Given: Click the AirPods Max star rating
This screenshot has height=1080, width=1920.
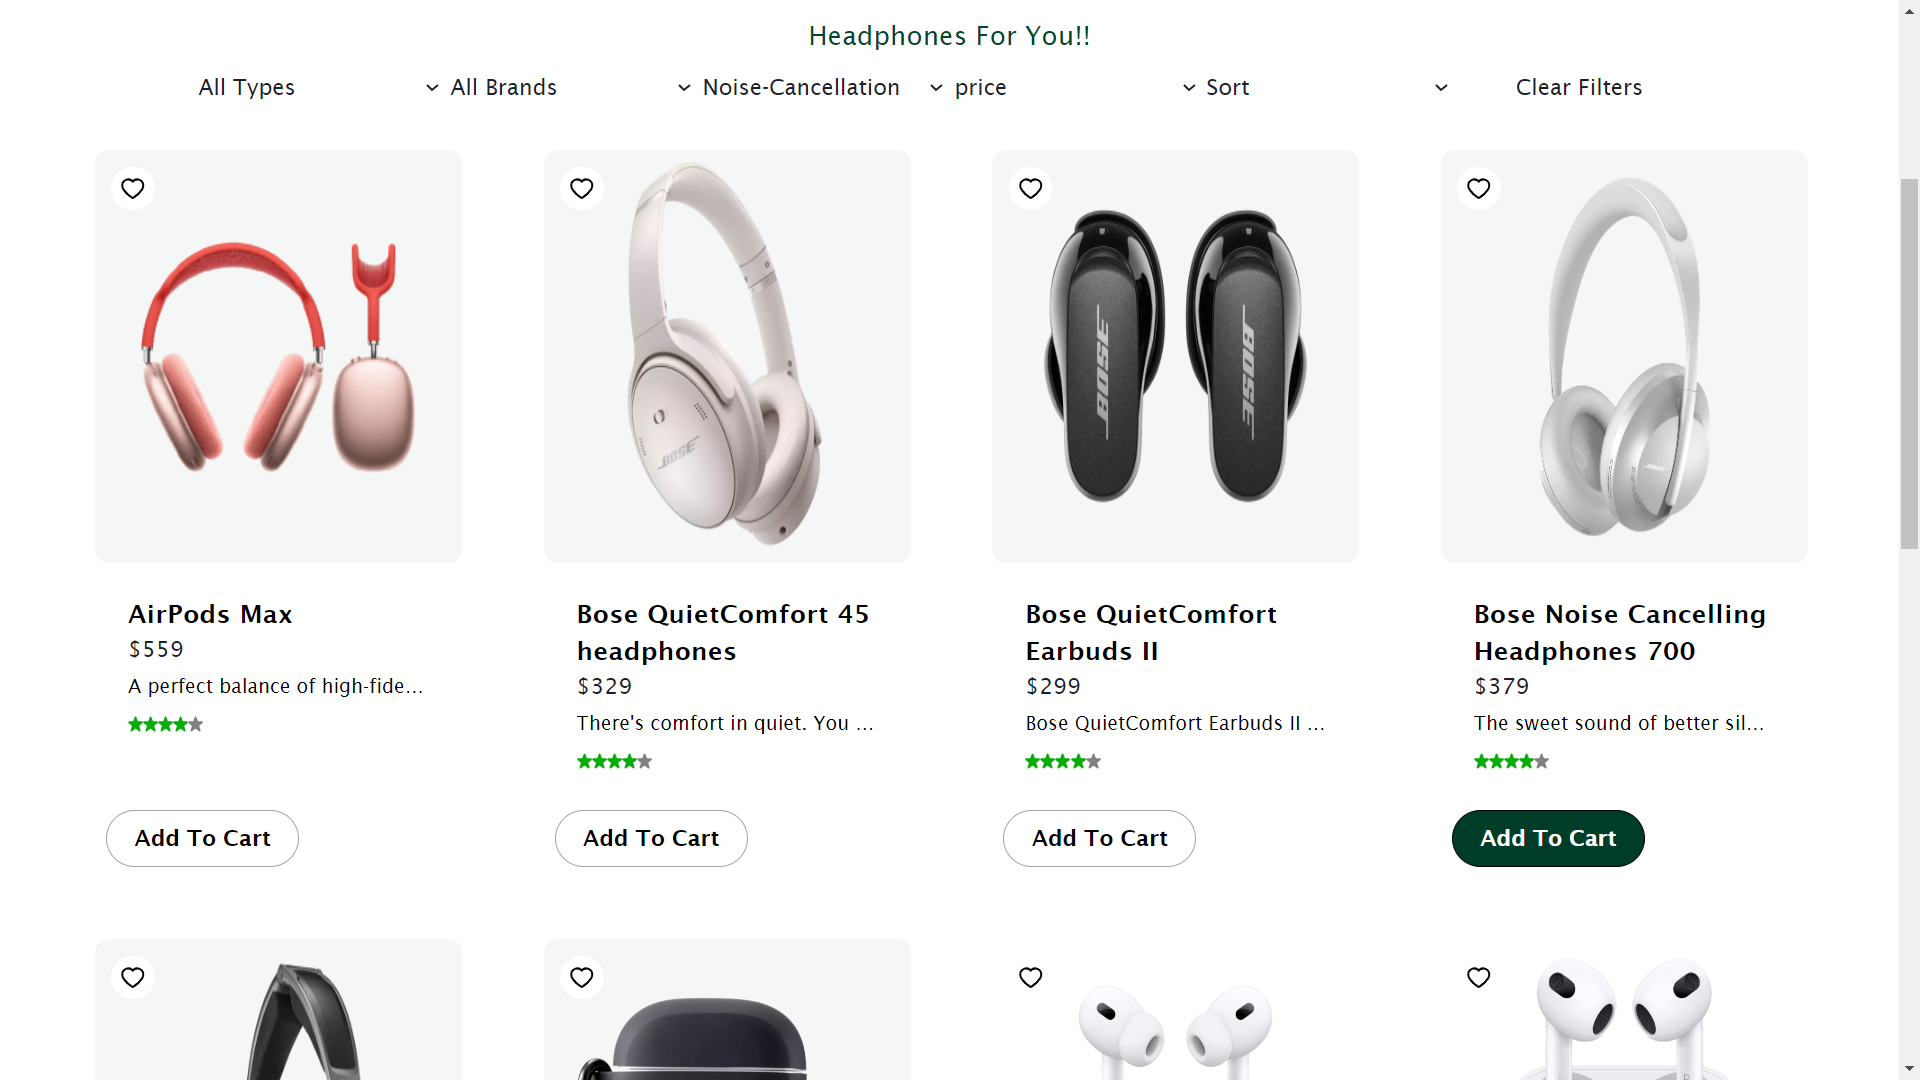Looking at the screenshot, I should (x=166, y=724).
